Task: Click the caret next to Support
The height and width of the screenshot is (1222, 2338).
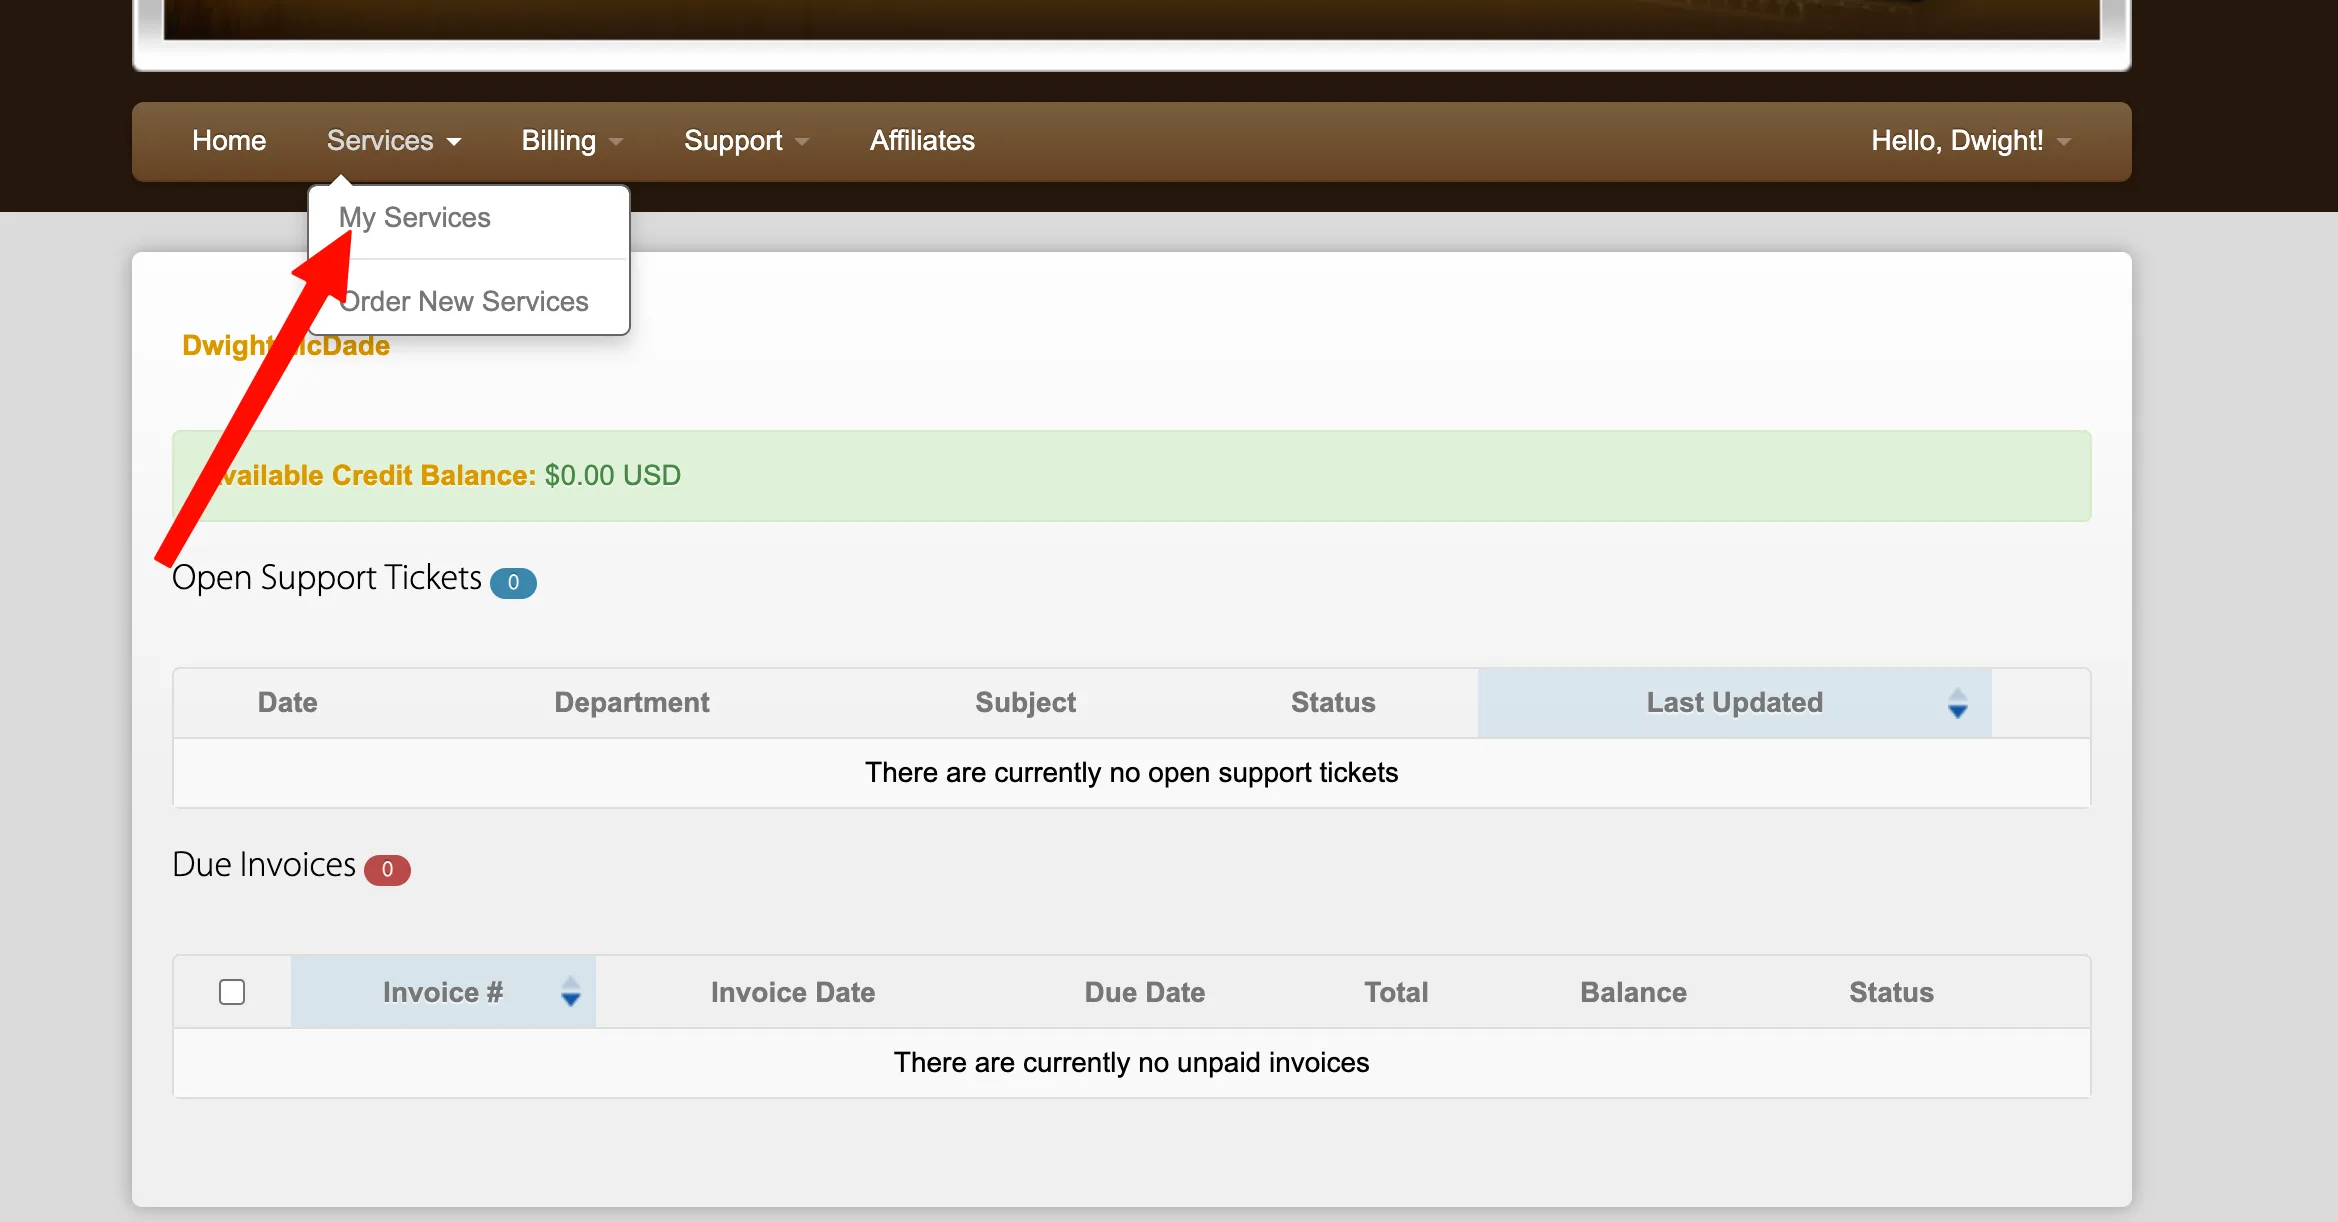Action: pos(802,142)
